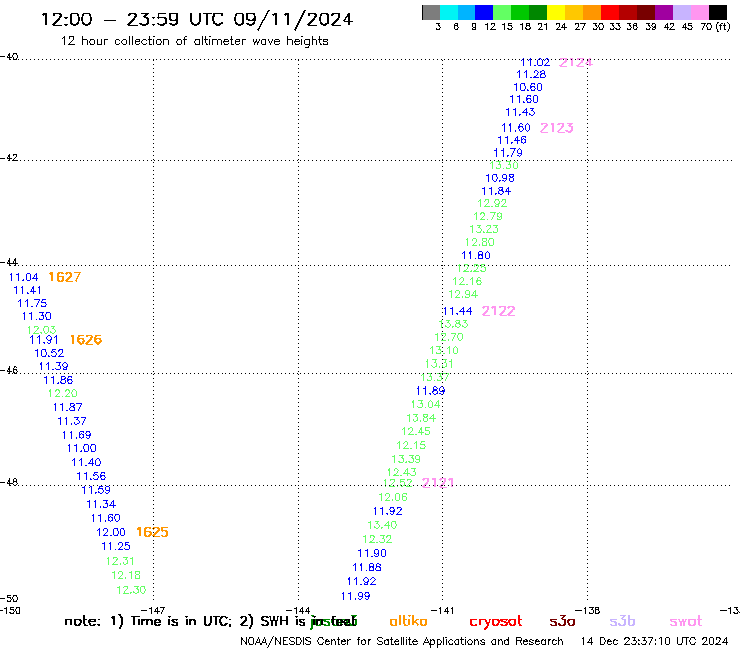This screenshot has width=740, height=650.
Task: Click the wave height reading 11.43
Action: 521,112
